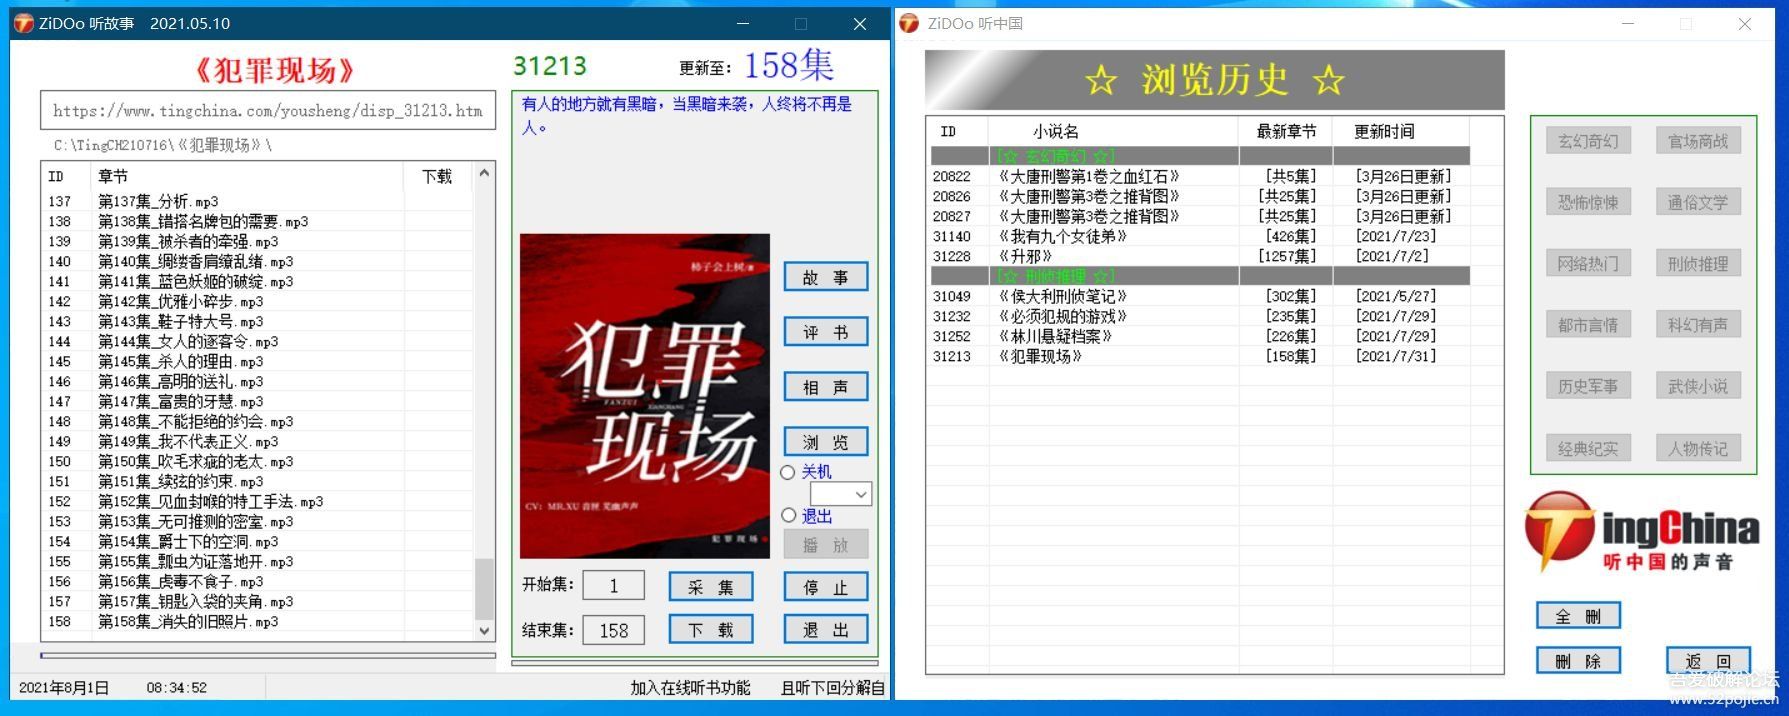Click the 通俗文学 genre button
The height and width of the screenshot is (716, 1789).
point(1698,202)
